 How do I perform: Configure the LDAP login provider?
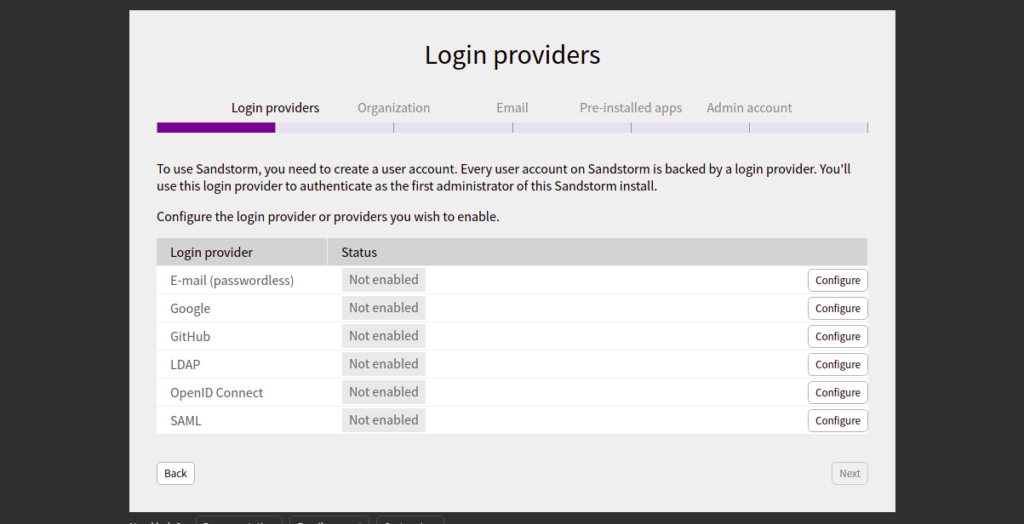(837, 365)
